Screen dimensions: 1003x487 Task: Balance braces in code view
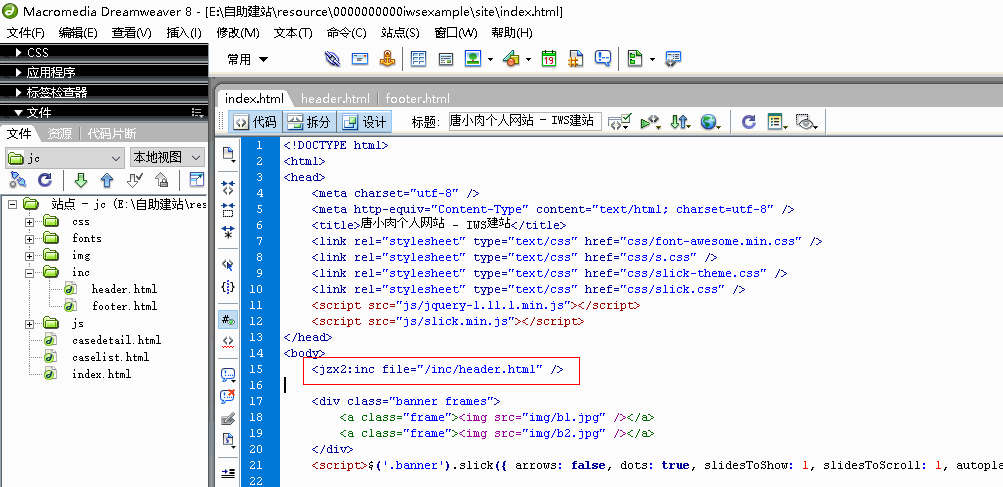point(228,287)
